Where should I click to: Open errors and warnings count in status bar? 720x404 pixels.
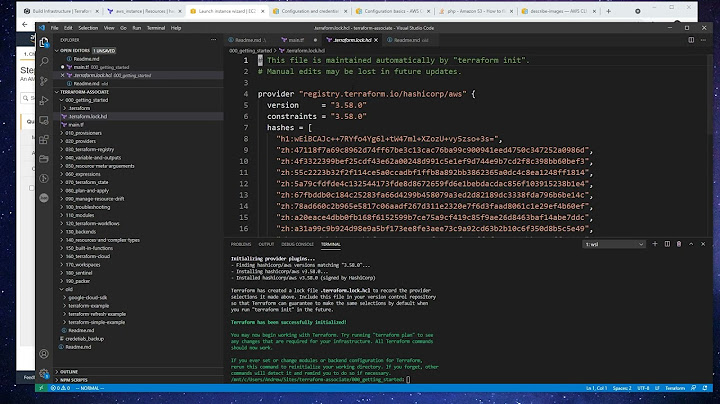click(x=60, y=388)
